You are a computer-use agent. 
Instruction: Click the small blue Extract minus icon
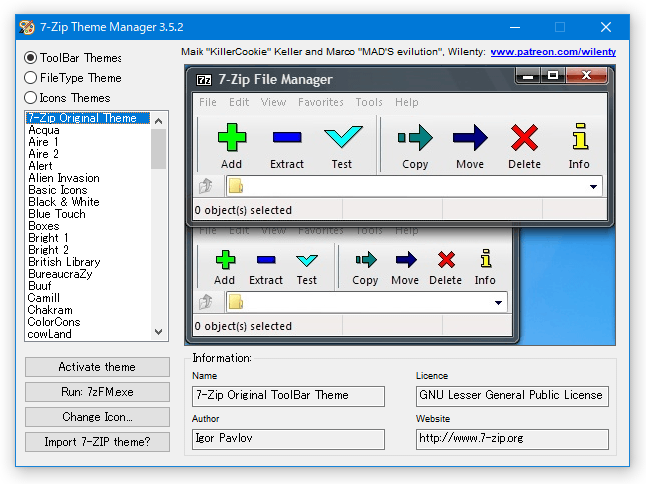(266, 260)
